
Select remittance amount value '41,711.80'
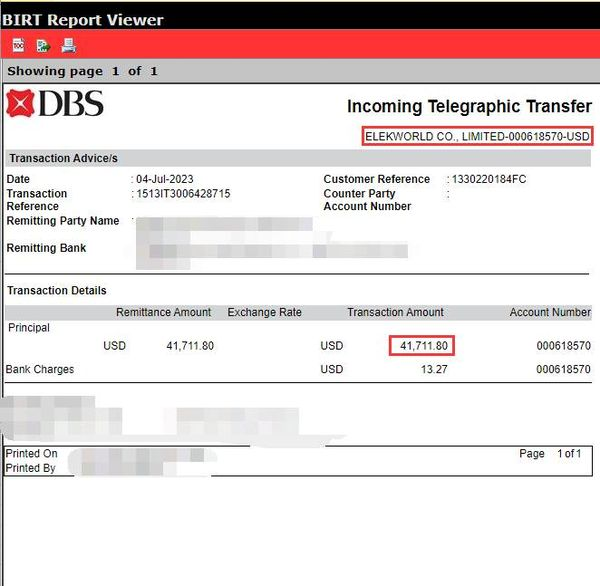click(x=190, y=346)
